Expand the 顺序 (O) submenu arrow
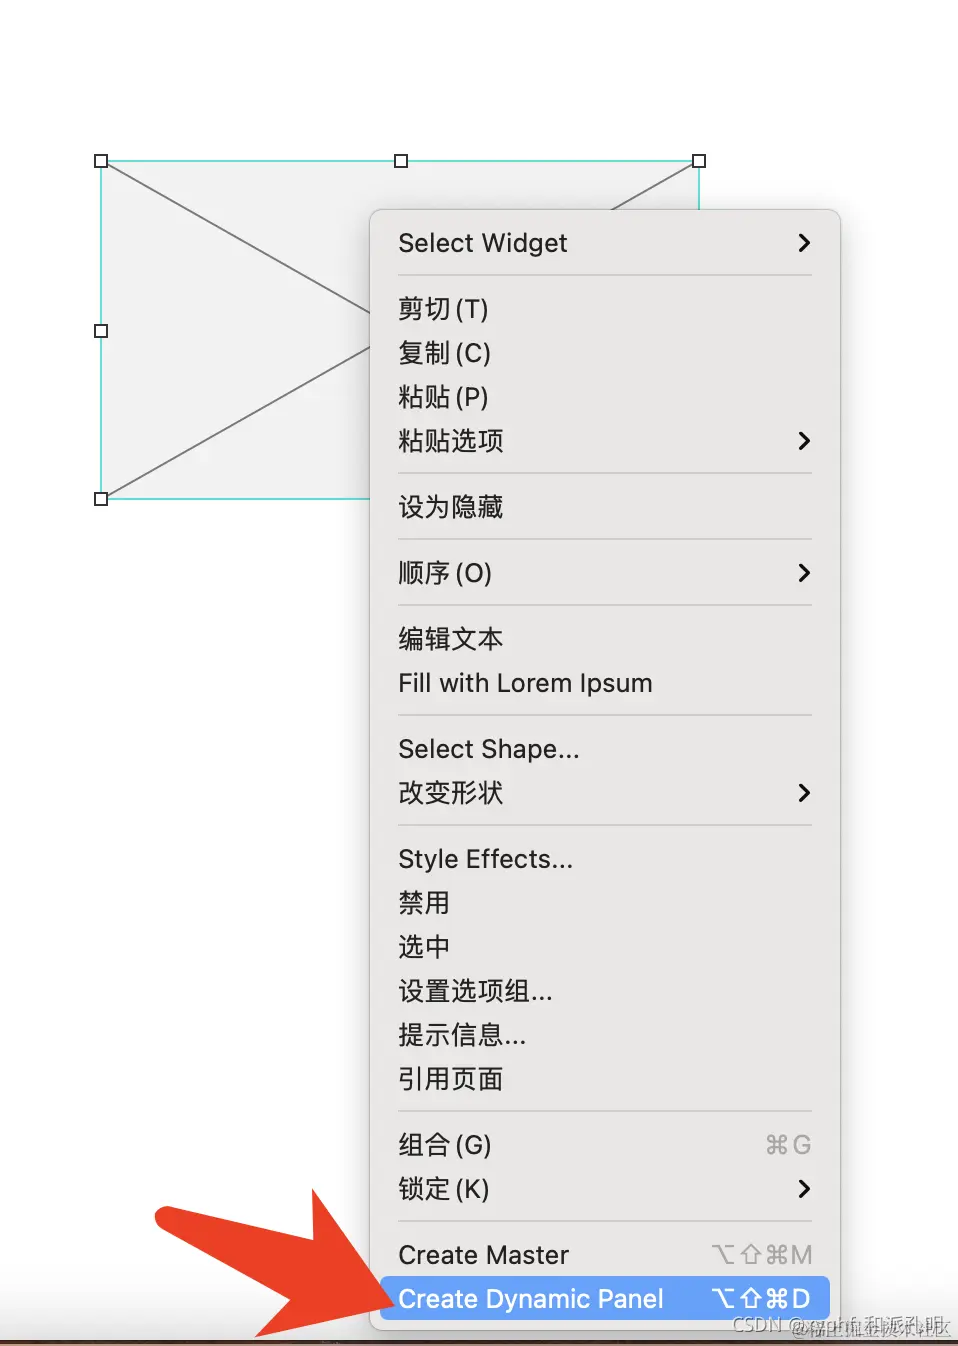 (804, 573)
